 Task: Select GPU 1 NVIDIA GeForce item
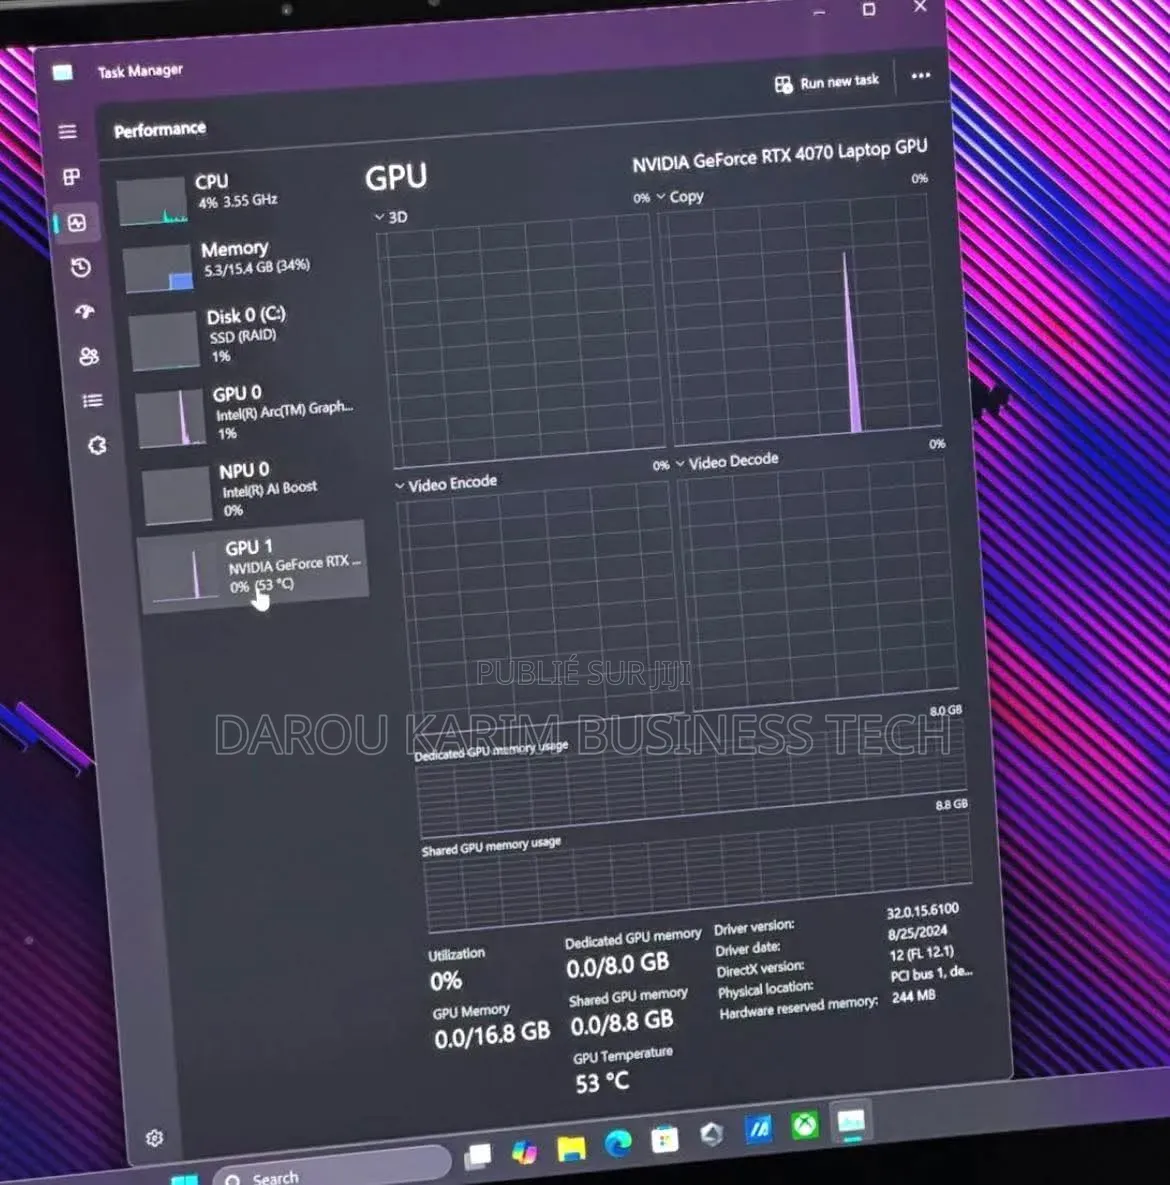point(255,567)
